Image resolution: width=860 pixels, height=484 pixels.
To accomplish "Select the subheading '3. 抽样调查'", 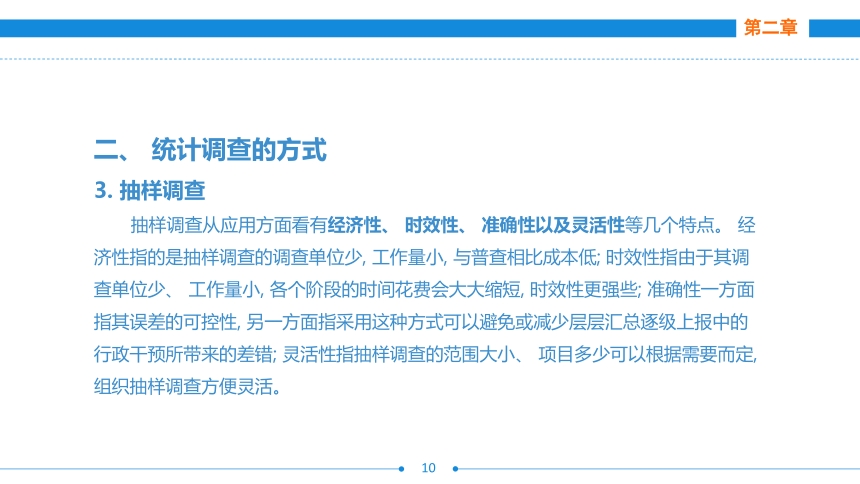I will (x=150, y=191).
